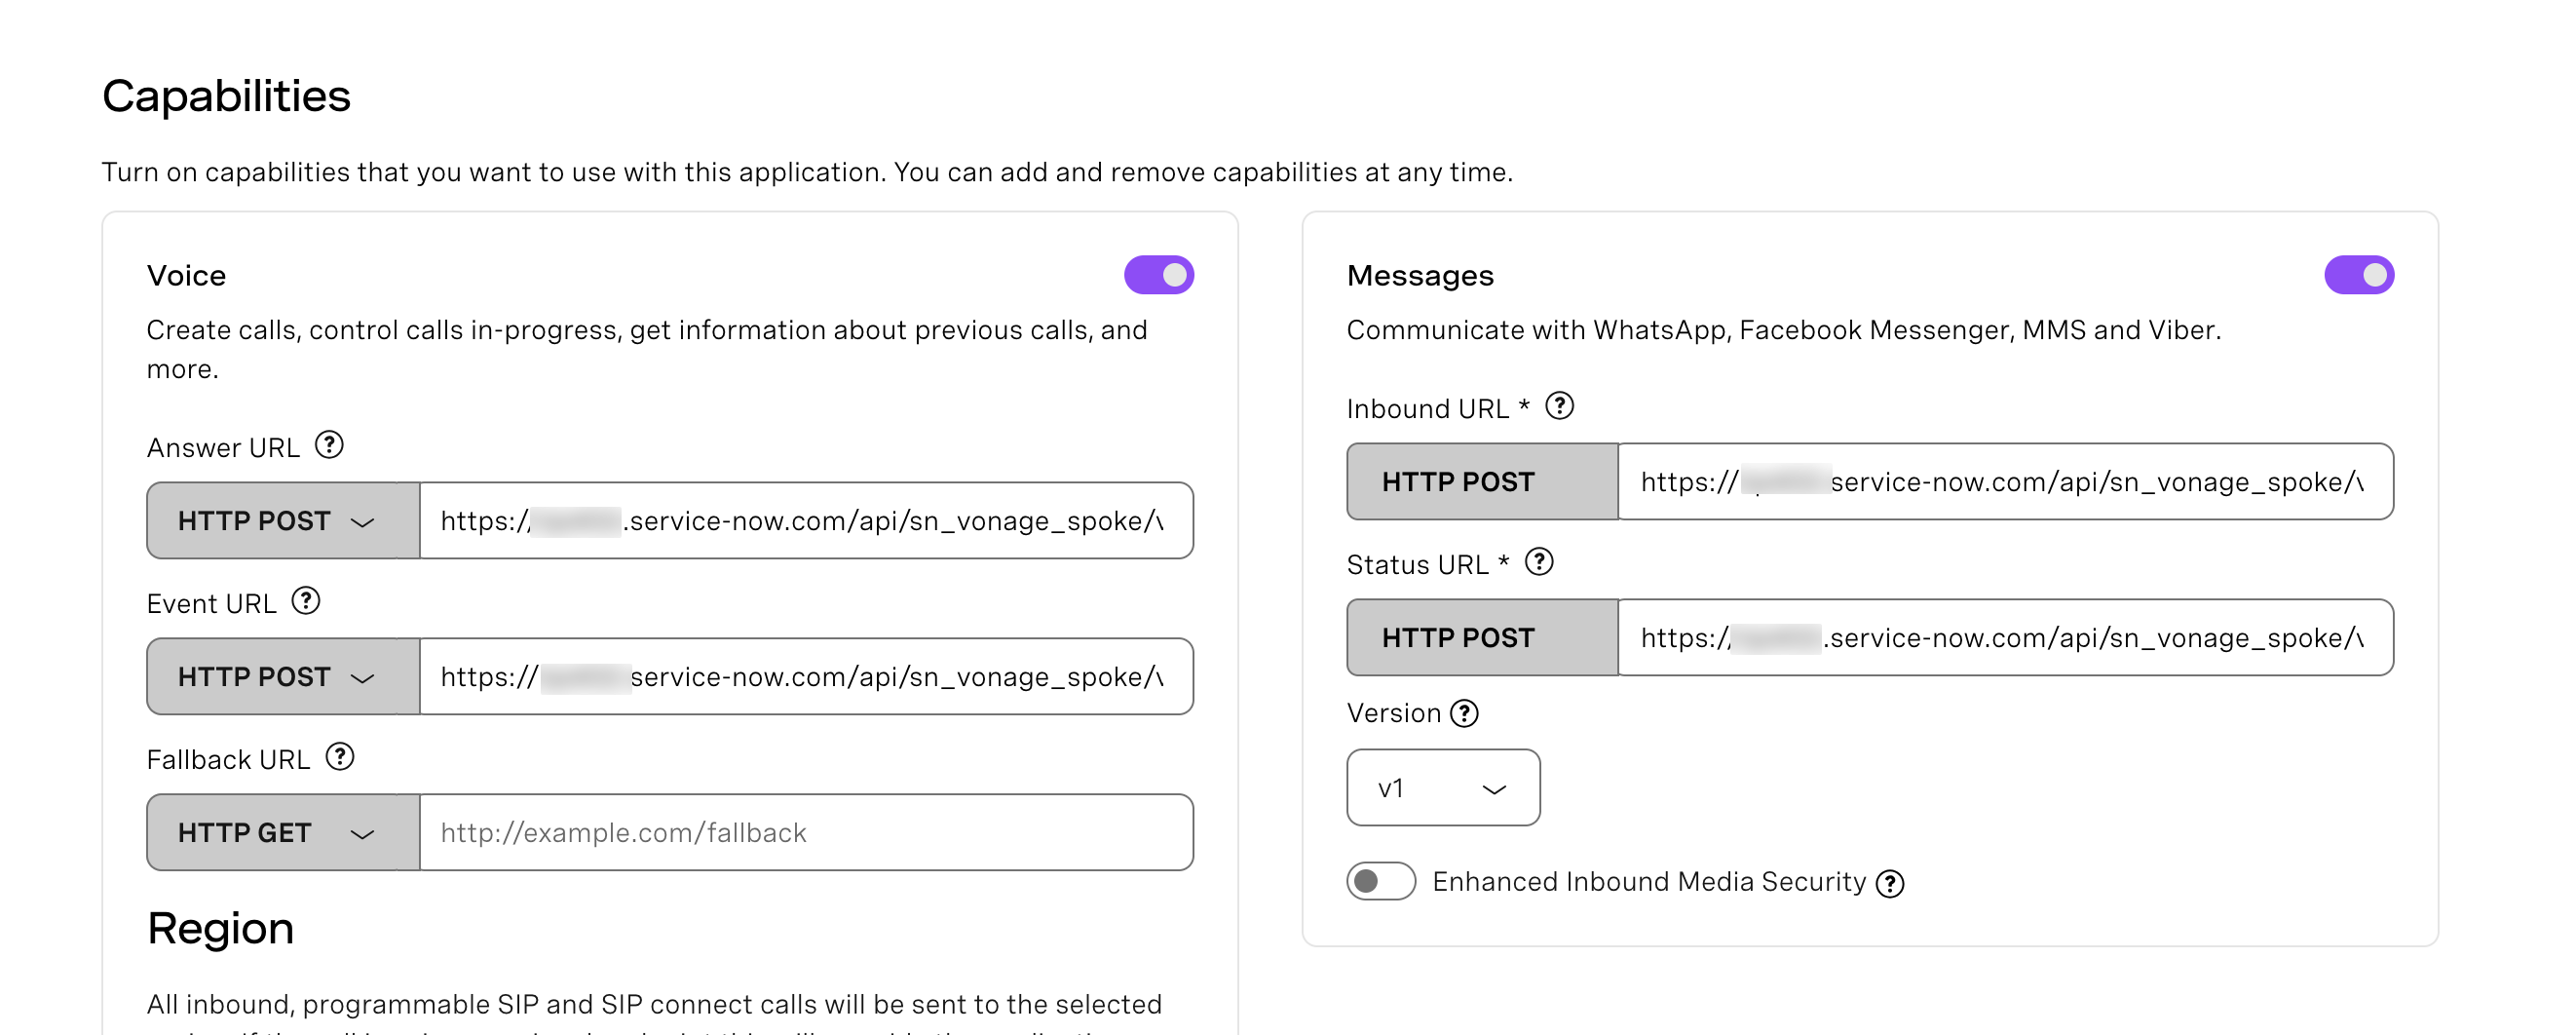Click the Messages section title
This screenshot has height=1035, width=2576.
[x=1420, y=275]
